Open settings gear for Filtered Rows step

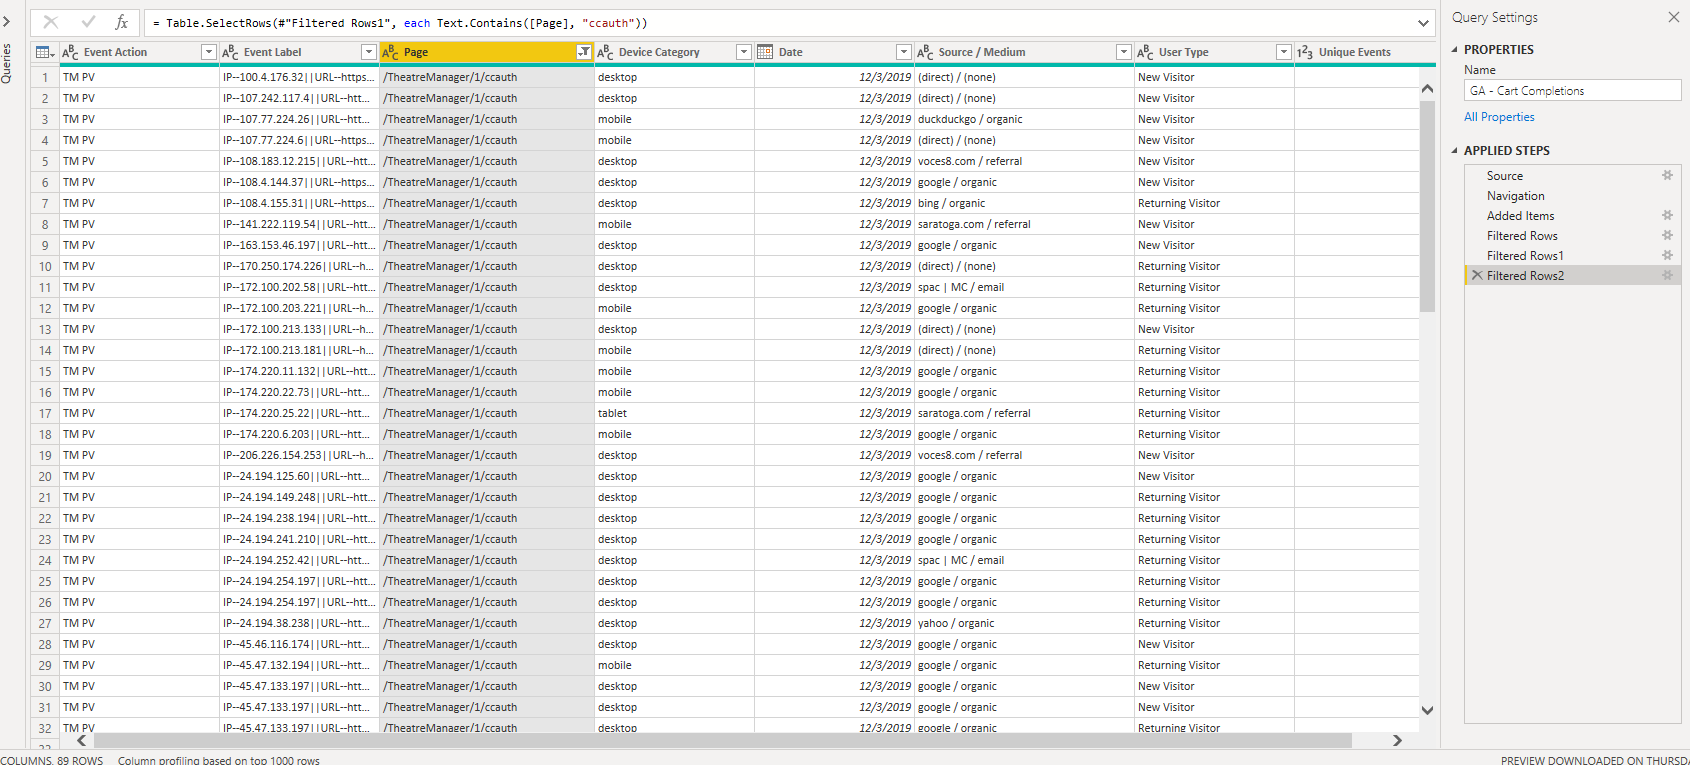[x=1667, y=235]
